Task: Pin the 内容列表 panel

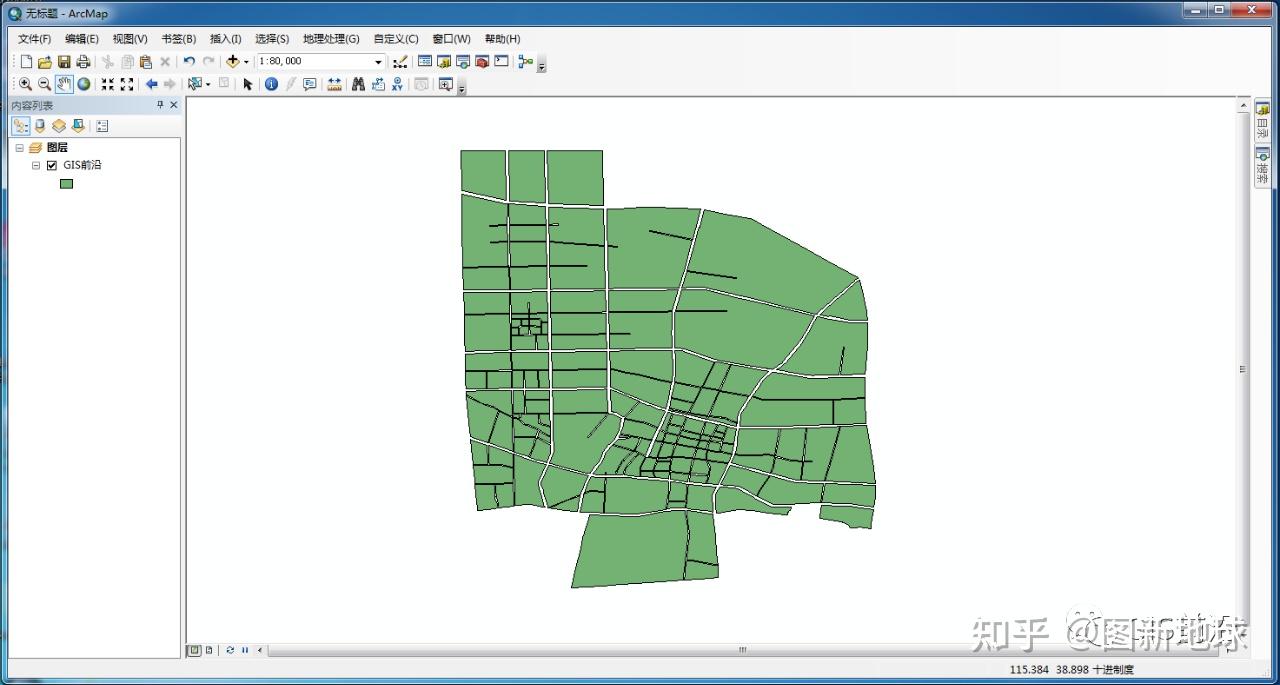Action: click(x=160, y=105)
